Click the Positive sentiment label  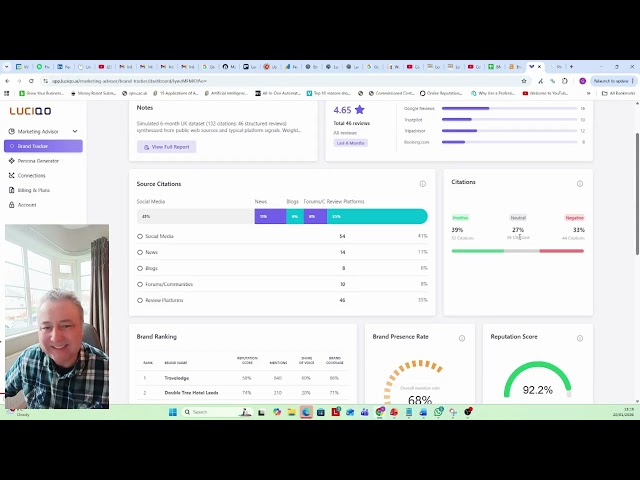pos(460,218)
